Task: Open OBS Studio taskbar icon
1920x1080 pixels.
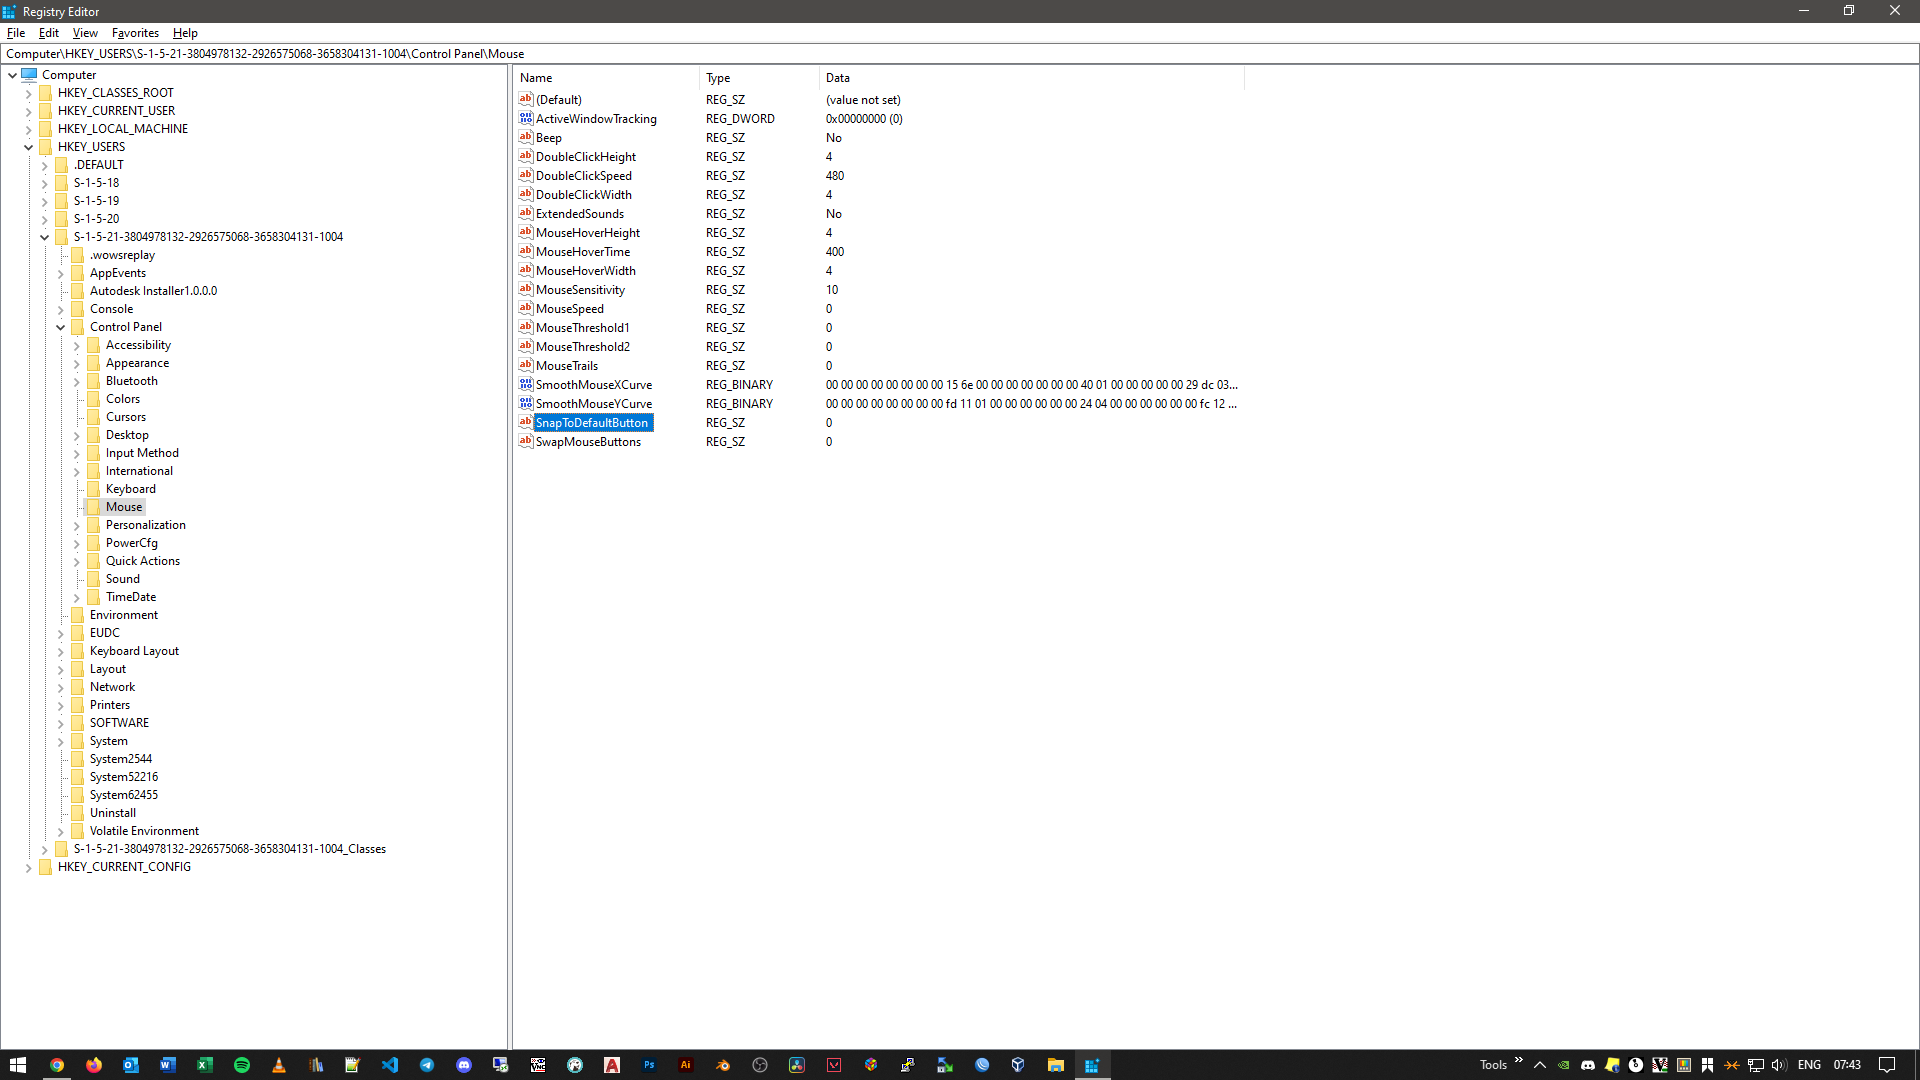Action: tap(760, 1065)
